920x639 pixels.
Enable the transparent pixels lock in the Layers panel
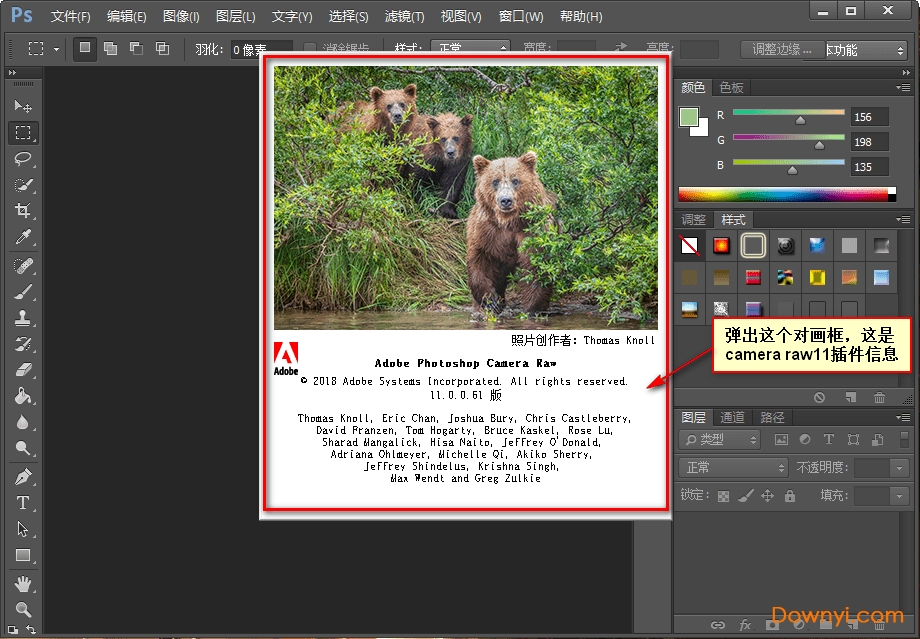click(723, 495)
